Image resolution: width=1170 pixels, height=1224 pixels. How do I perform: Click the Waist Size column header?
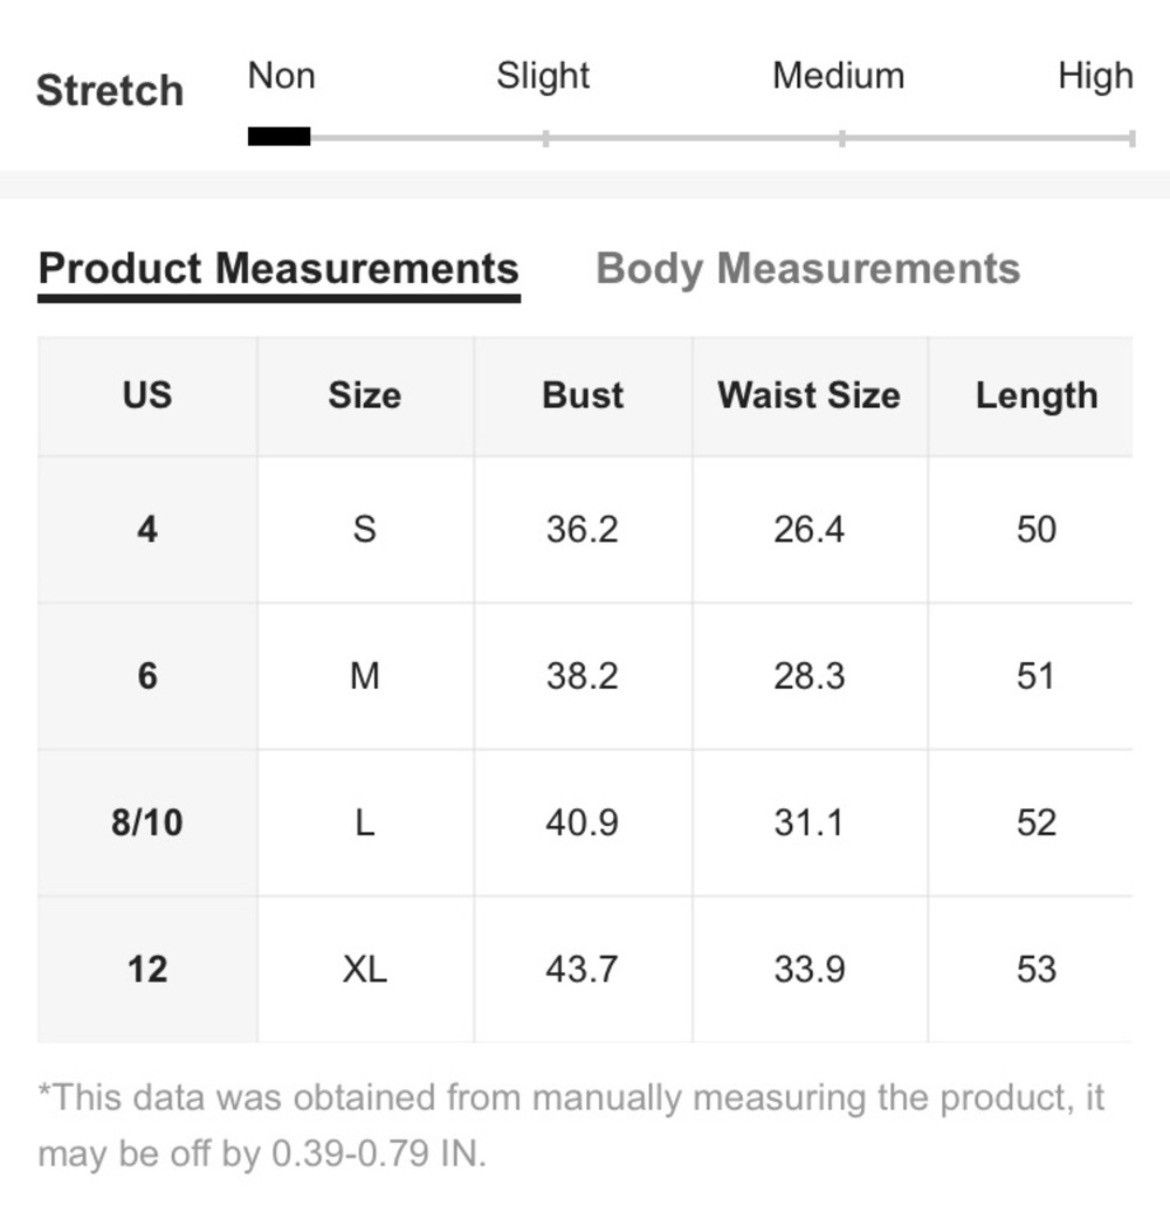[x=809, y=396]
